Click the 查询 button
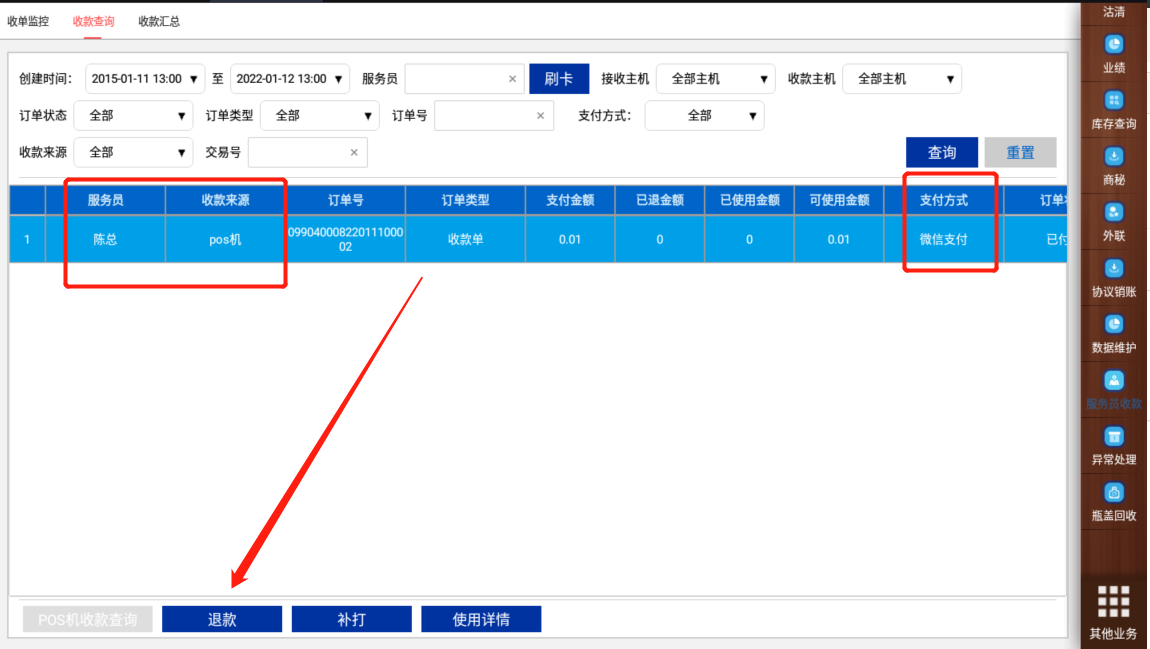 (942, 153)
